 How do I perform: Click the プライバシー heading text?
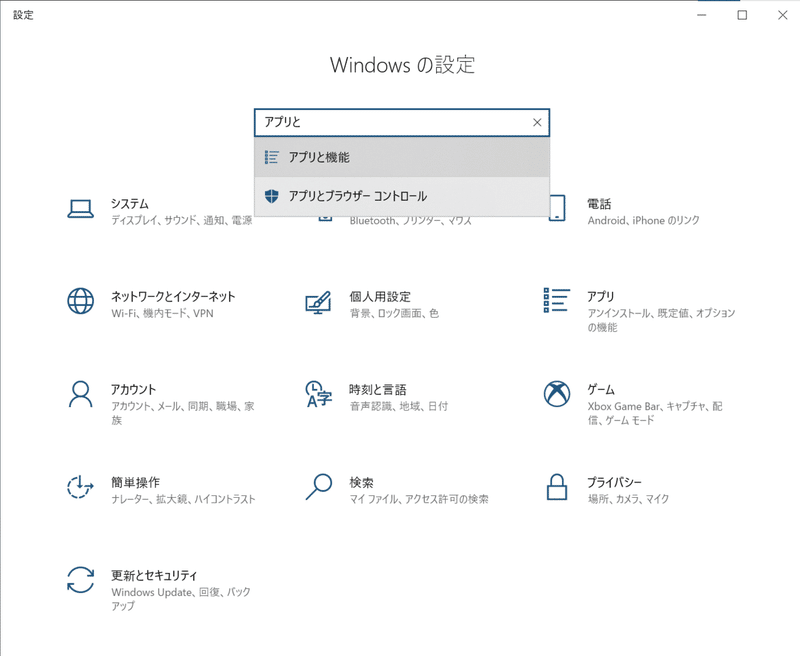point(614,483)
